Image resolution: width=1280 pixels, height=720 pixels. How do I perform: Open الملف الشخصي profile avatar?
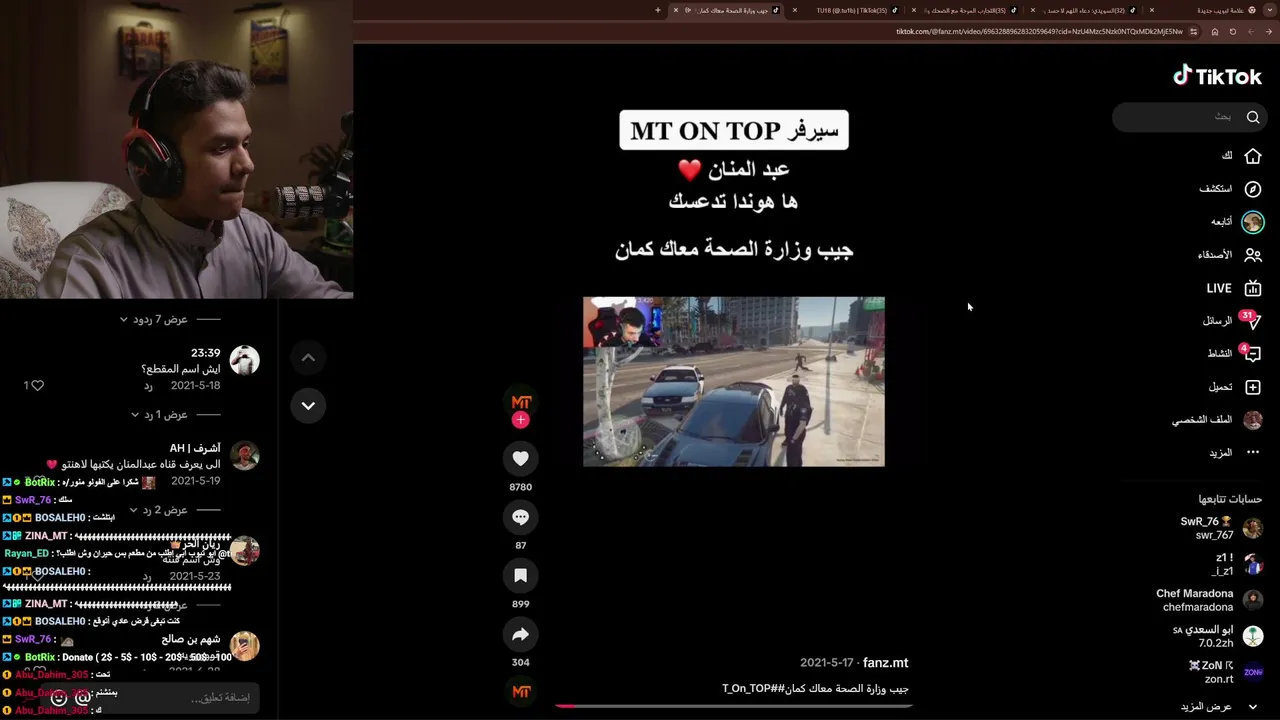click(1253, 420)
